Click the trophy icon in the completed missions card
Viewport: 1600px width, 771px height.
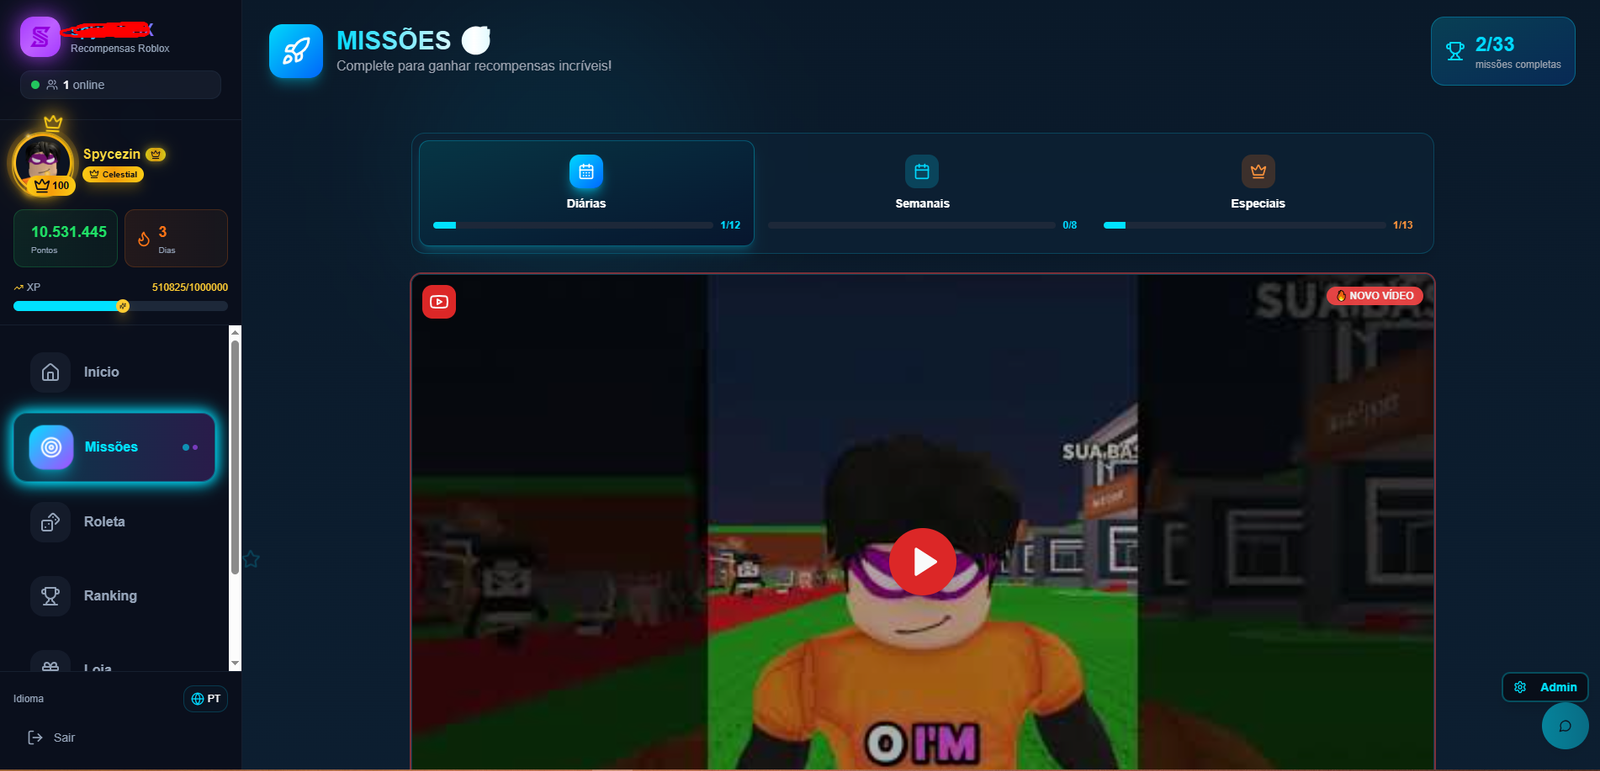(1455, 51)
